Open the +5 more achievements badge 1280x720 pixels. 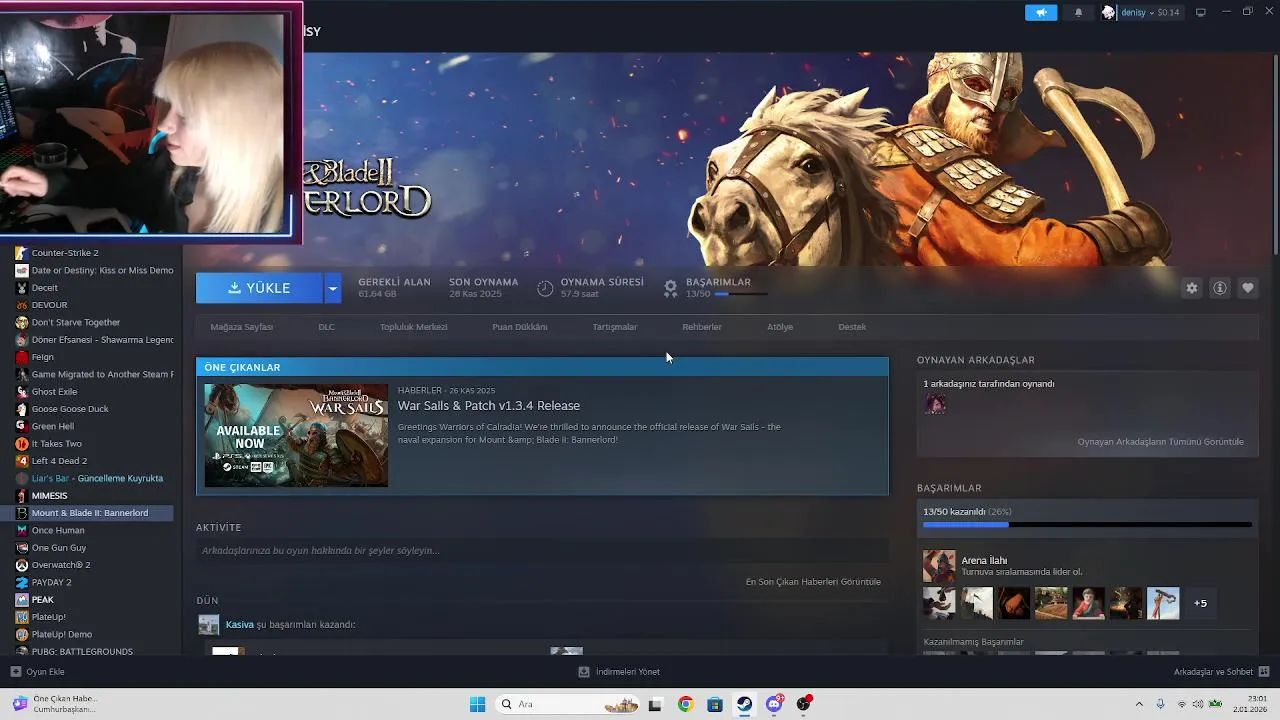coord(1200,603)
